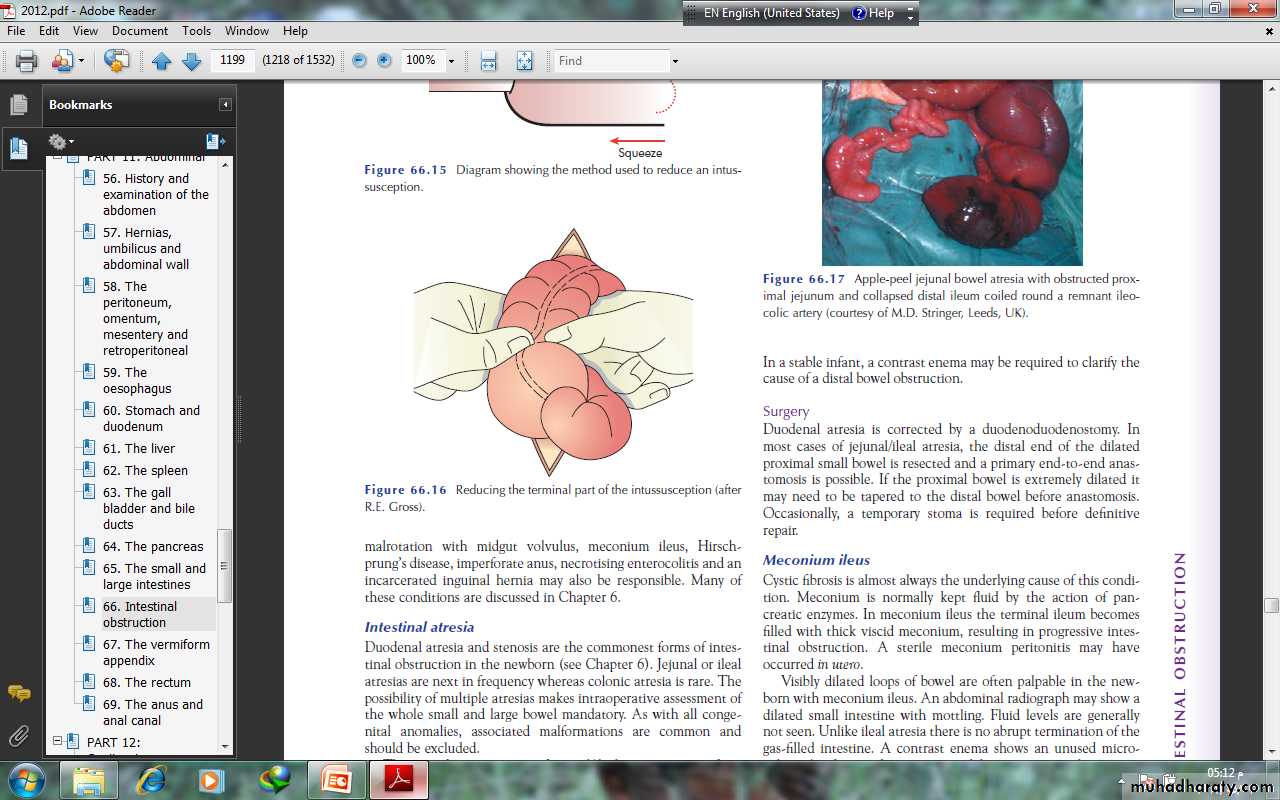Open the Window menu
The width and height of the screenshot is (1280, 800).
click(x=246, y=31)
